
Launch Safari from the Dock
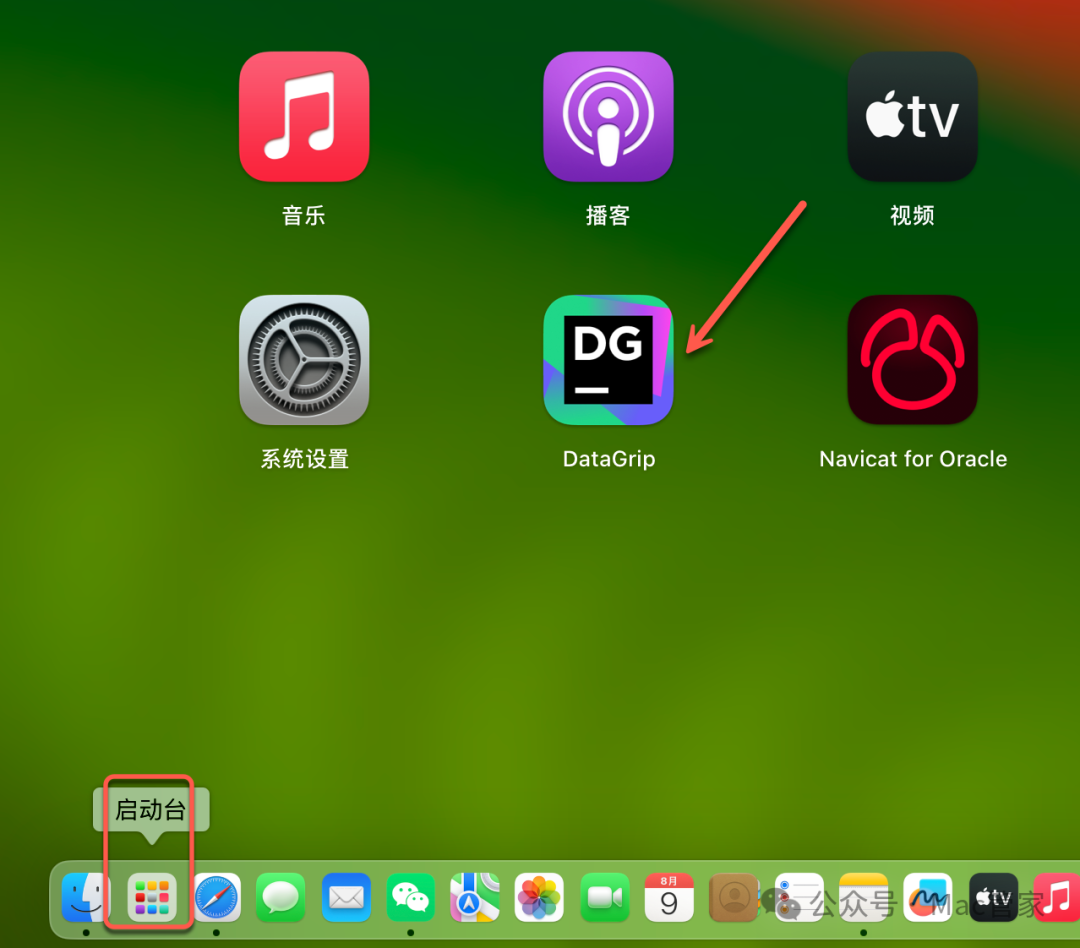216,897
